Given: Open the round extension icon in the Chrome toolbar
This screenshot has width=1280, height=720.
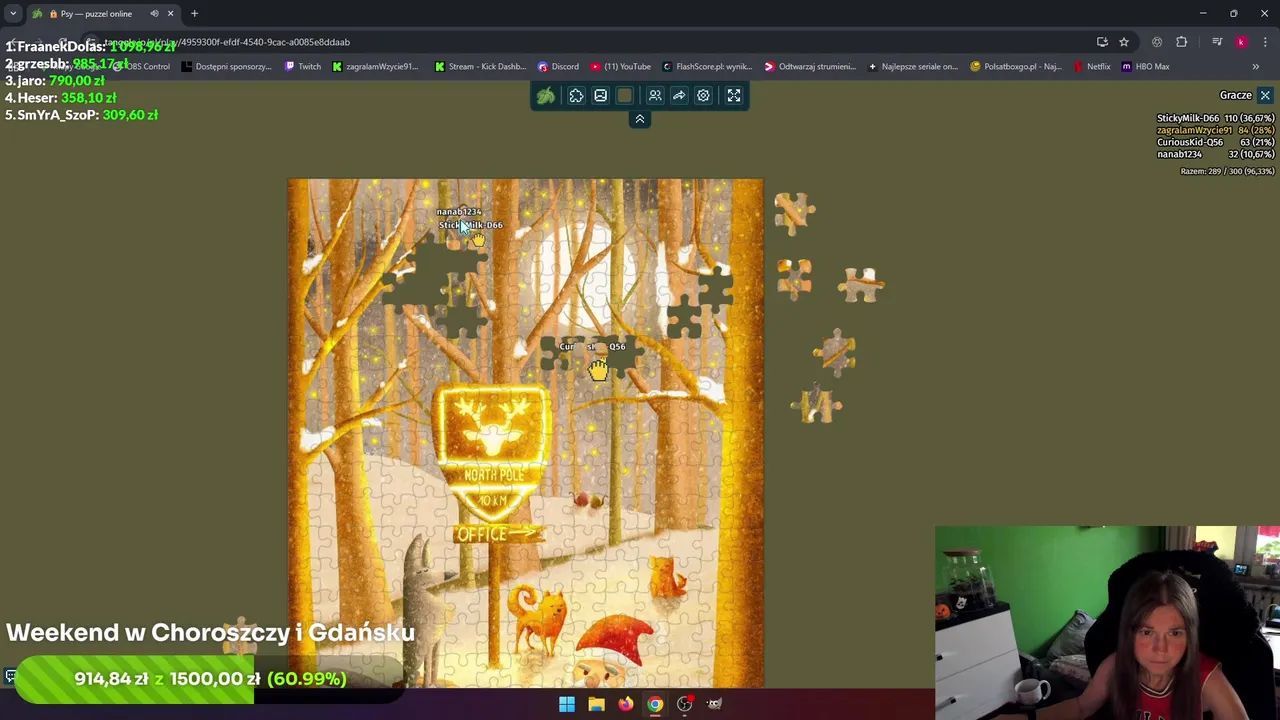Looking at the screenshot, I should [x=1157, y=42].
